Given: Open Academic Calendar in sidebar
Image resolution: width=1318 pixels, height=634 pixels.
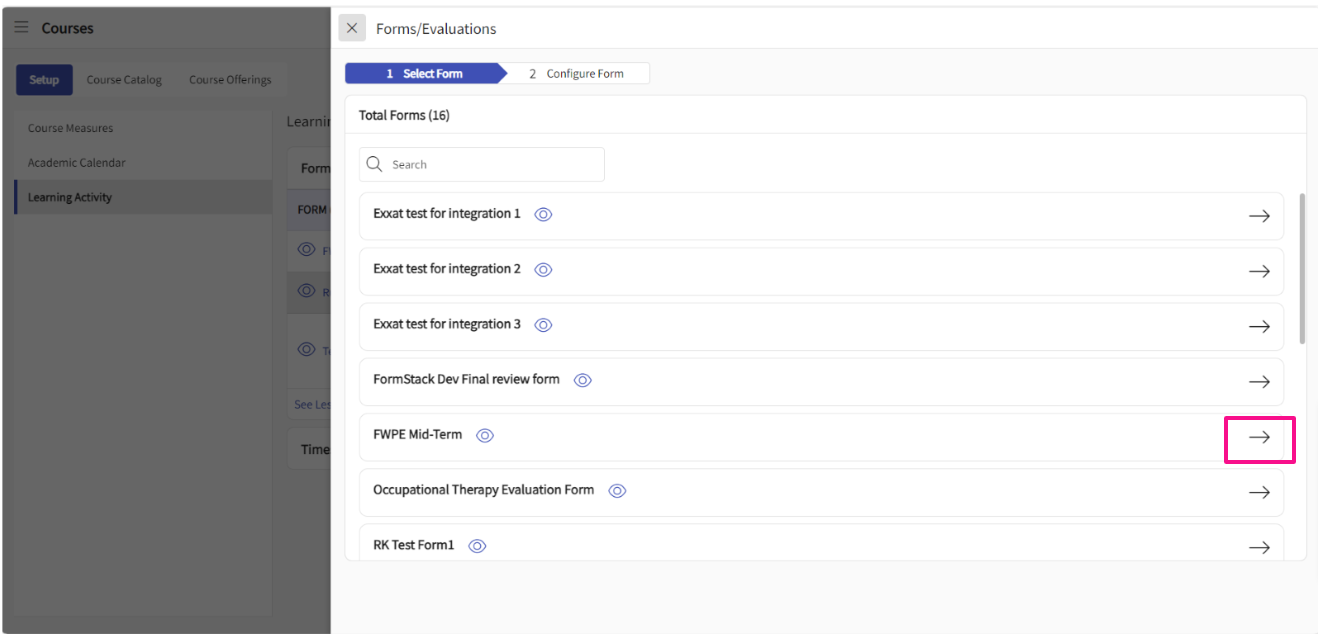Looking at the screenshot, I should click(x=77, y=163).
